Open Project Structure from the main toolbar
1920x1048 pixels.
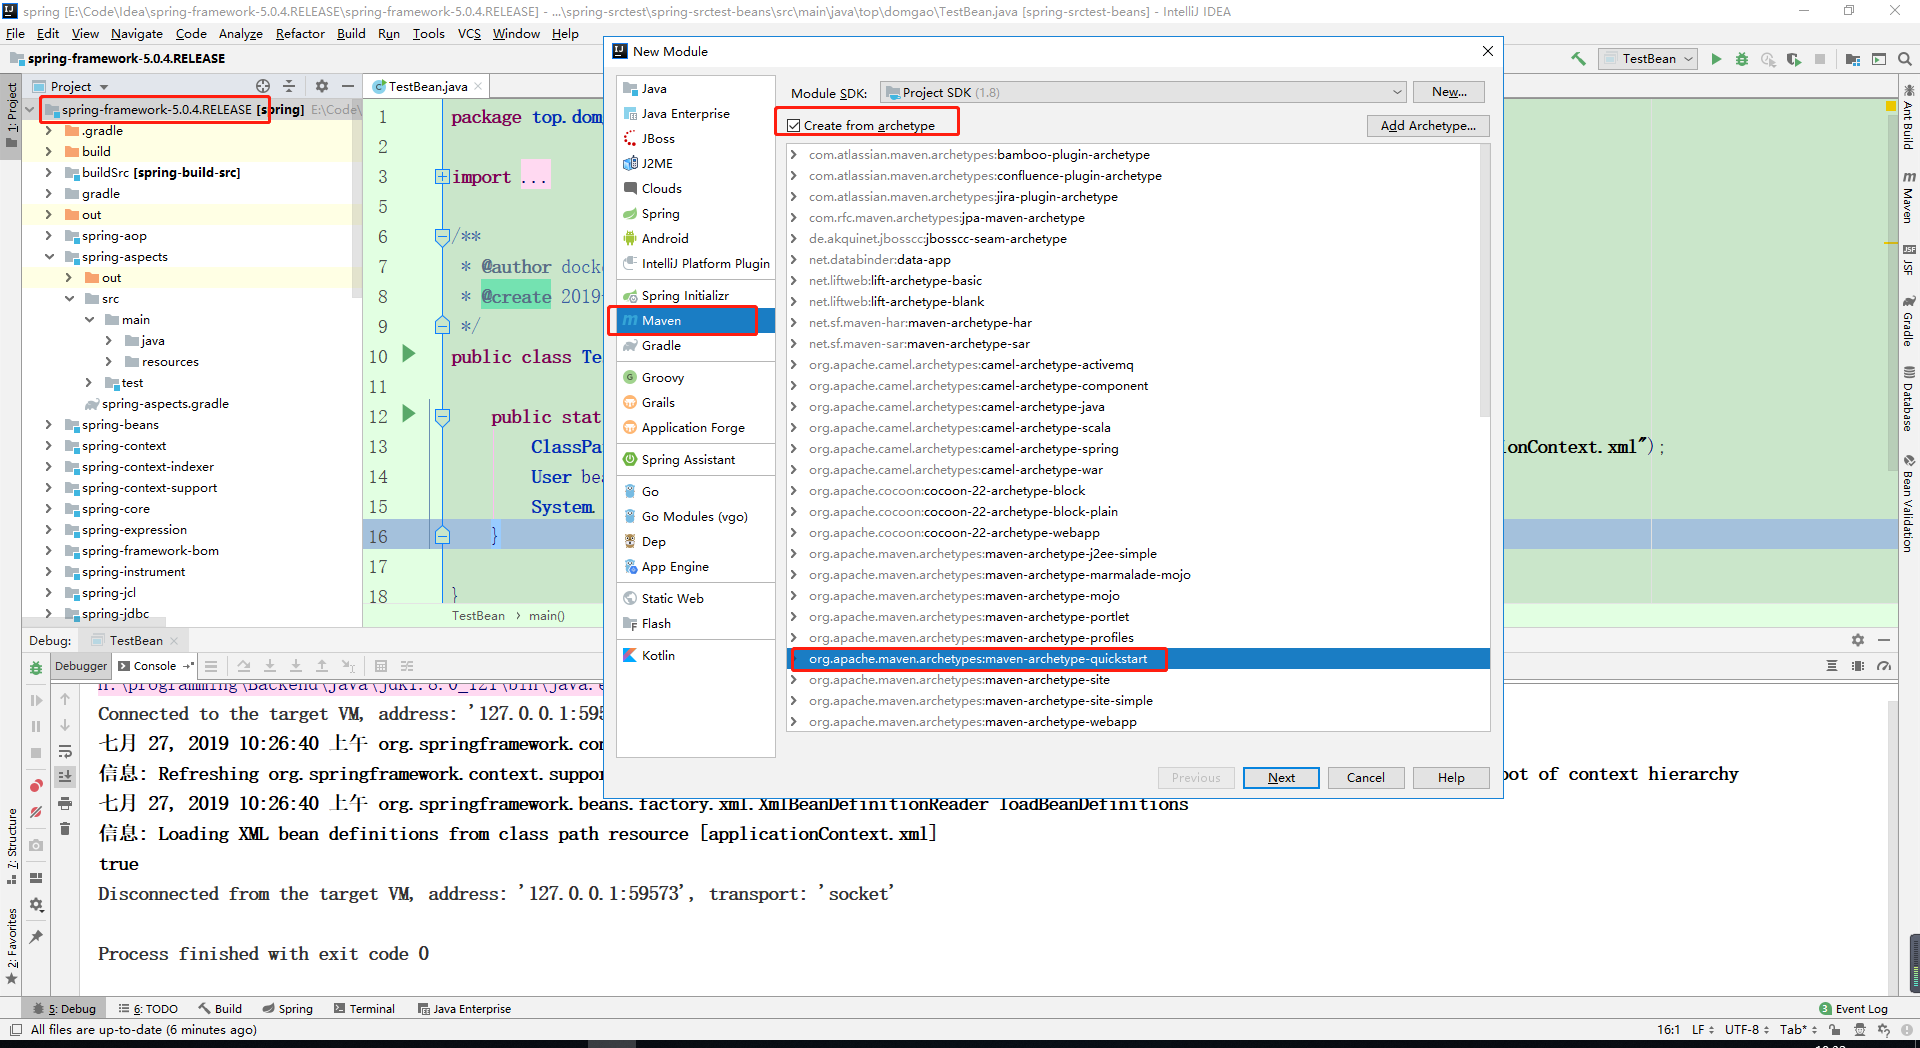pyautogui.click(x=1853, y=59)
